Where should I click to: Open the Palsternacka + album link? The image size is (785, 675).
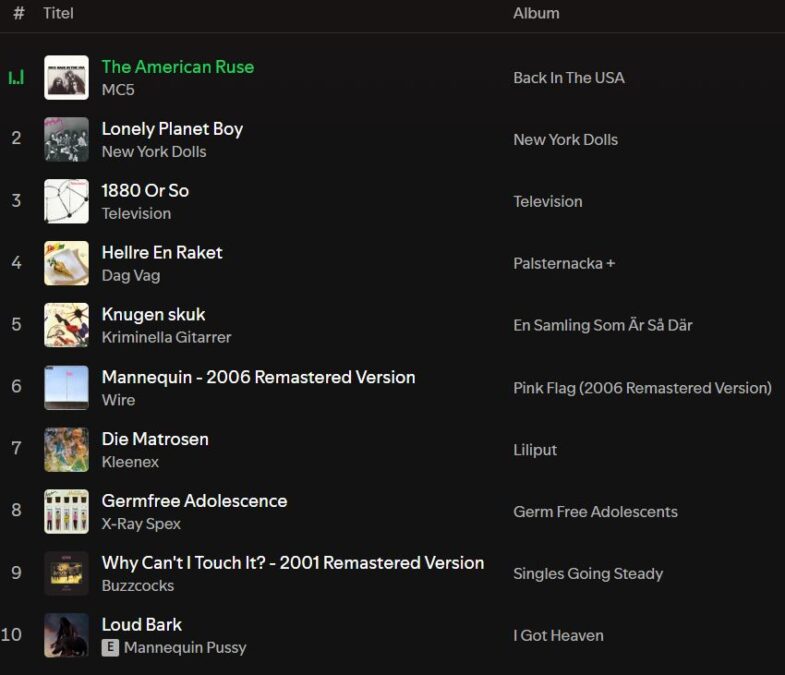[x=564, y=263]
